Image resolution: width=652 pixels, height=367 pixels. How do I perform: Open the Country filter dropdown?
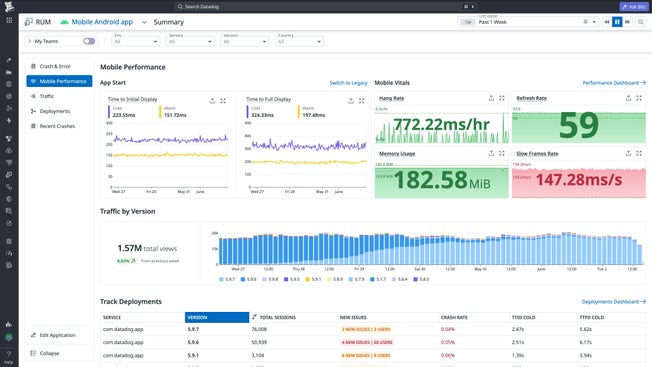pos(299,41)
